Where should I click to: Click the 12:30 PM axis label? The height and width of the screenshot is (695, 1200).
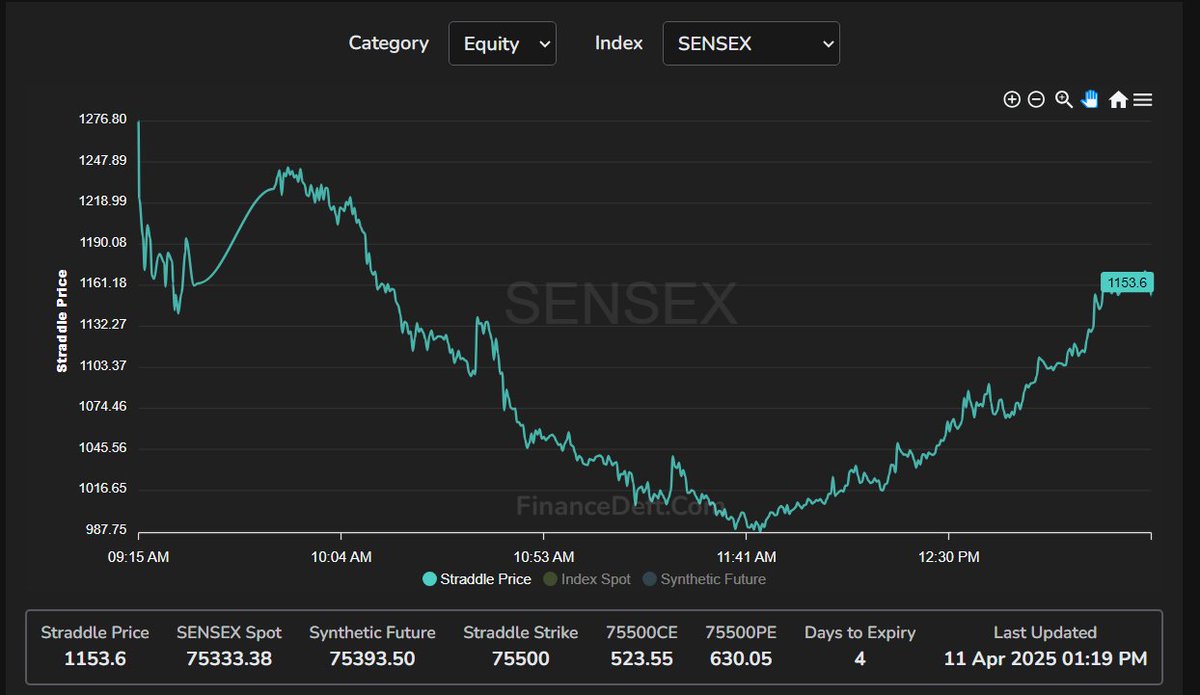click(x=949, y=557)
